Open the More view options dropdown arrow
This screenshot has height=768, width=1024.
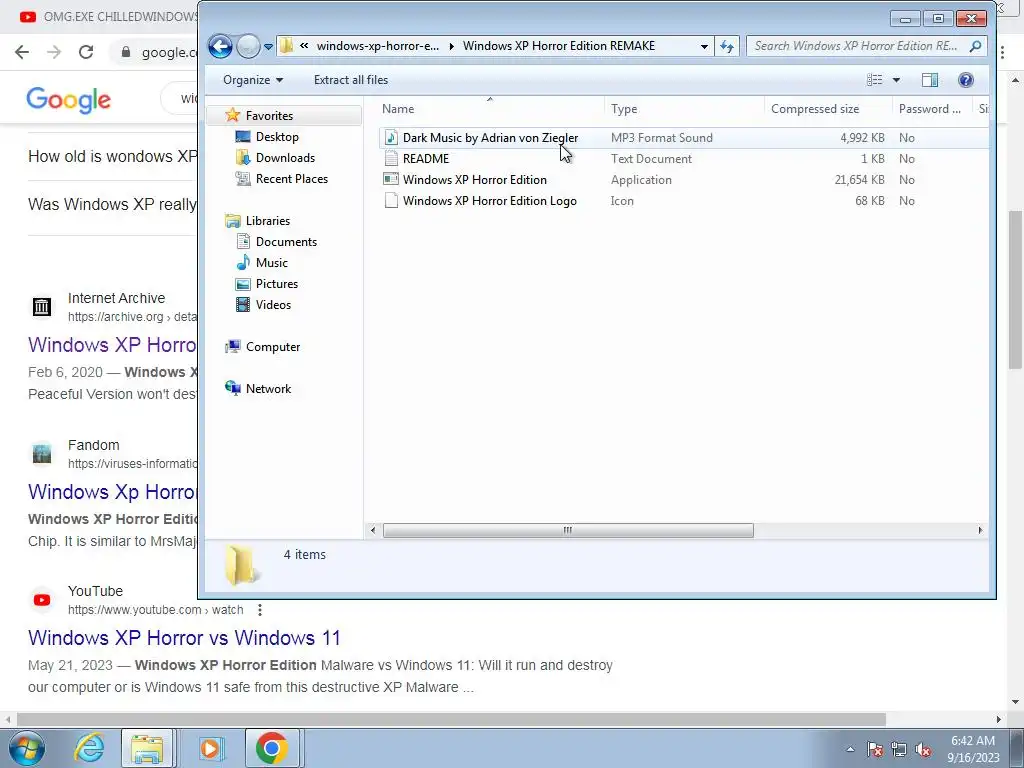[x=896, y=80]
